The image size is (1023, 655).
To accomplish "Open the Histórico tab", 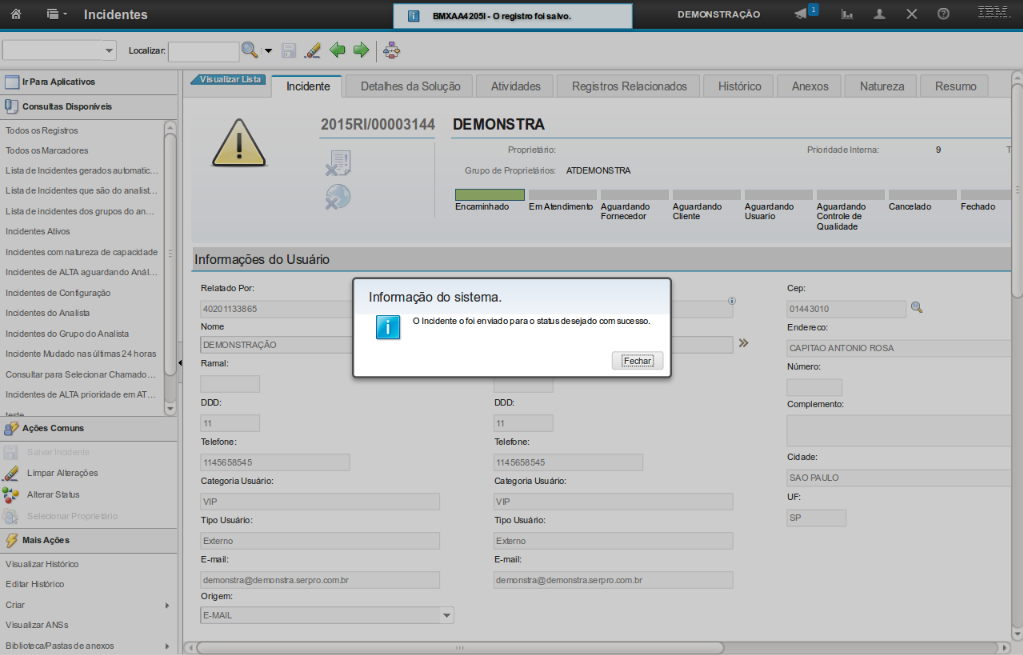I will pos(739,87).
